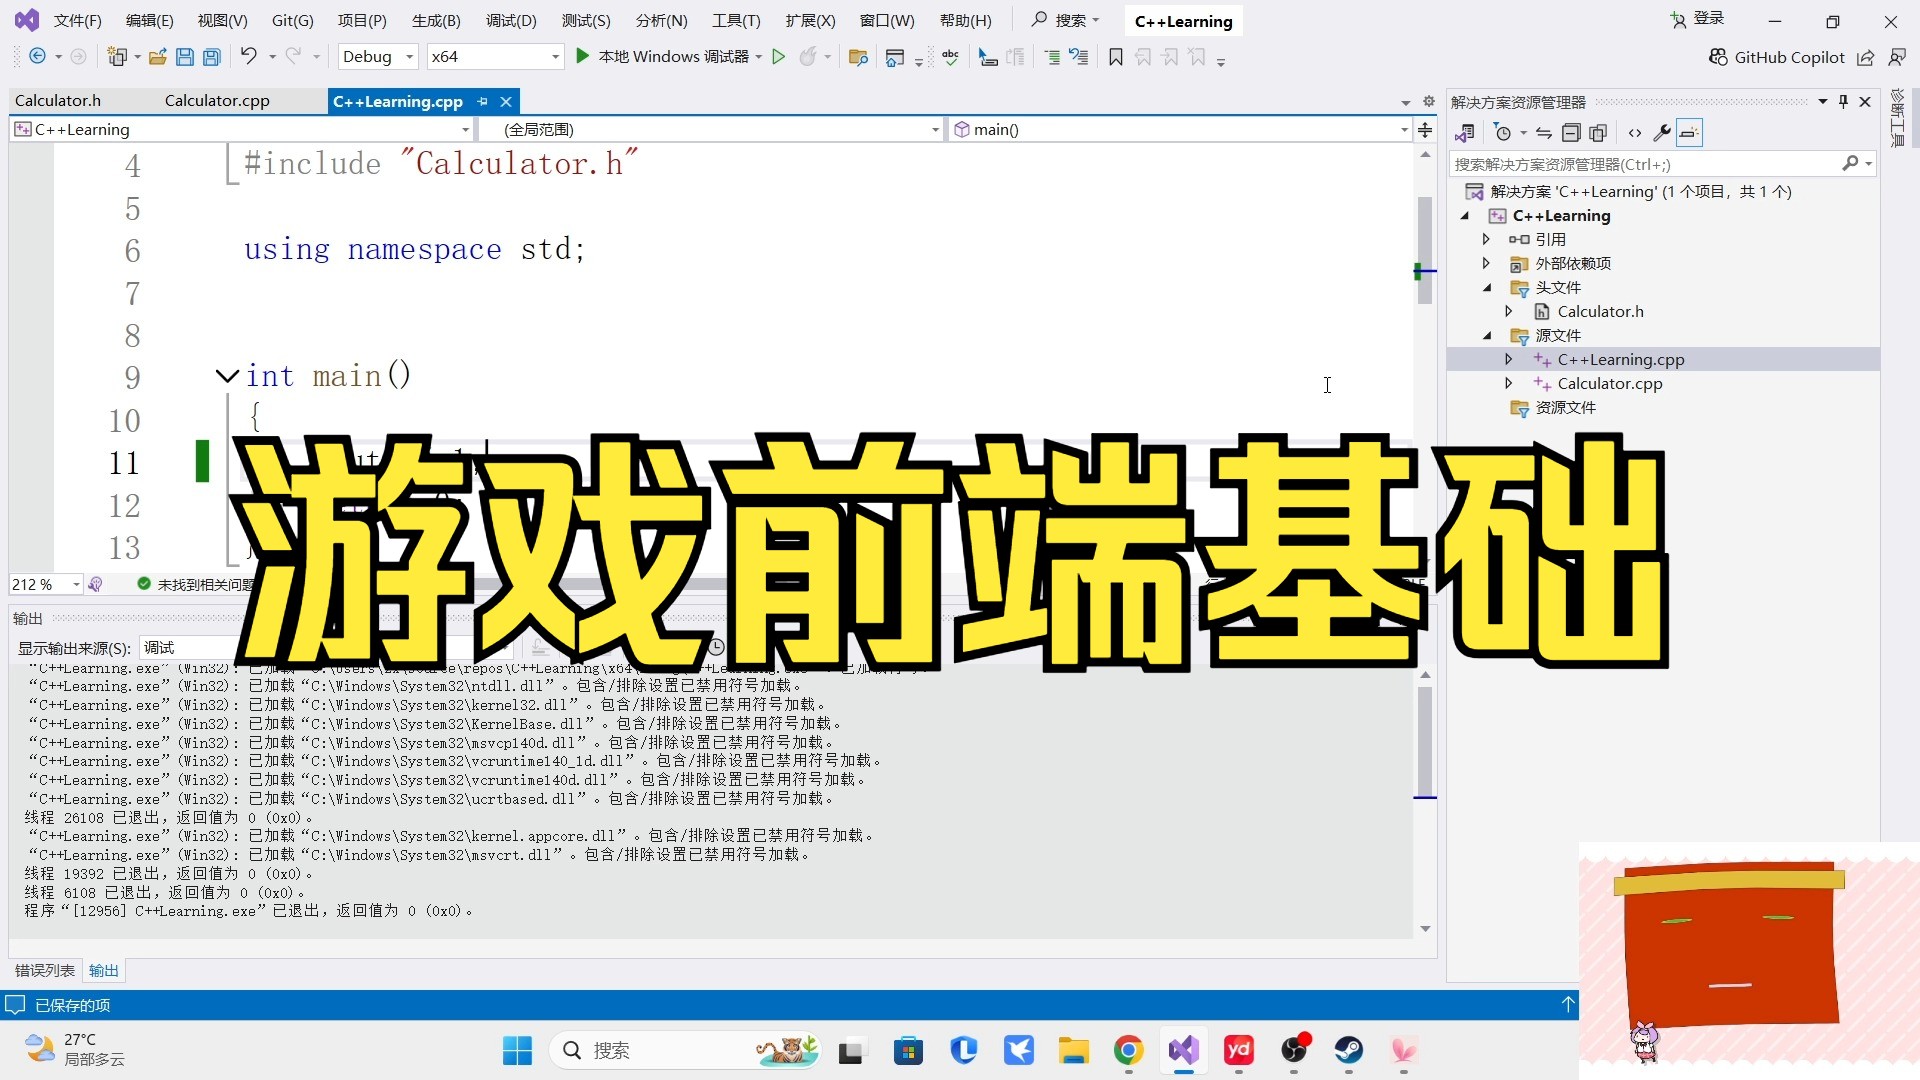Image resolution: width=1920 pixels, height=1080 pixels.
Task: Open File Explorer from the taskbar
Action: pyautogui.click(x=1073, y=1050)
